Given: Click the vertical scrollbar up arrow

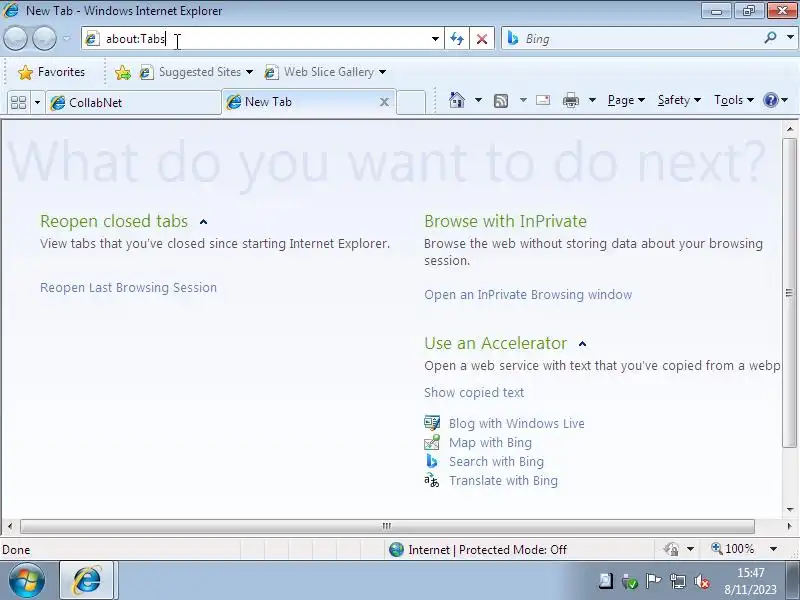Looking at the screenshot, I should click(x=790, y=129).
